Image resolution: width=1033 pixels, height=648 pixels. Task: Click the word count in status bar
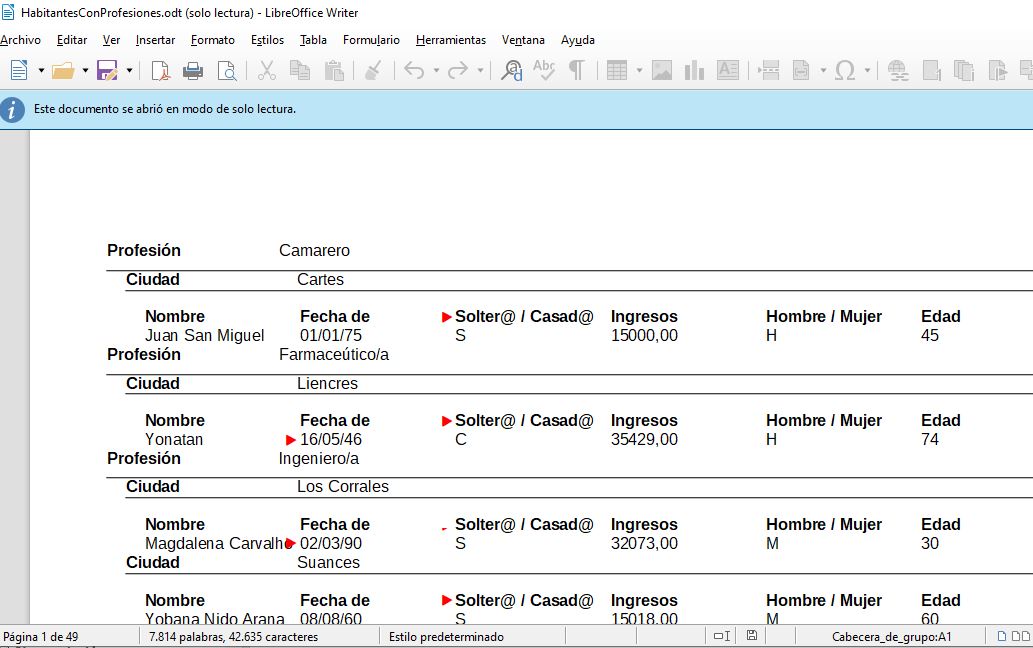click(x=233, y=637)
